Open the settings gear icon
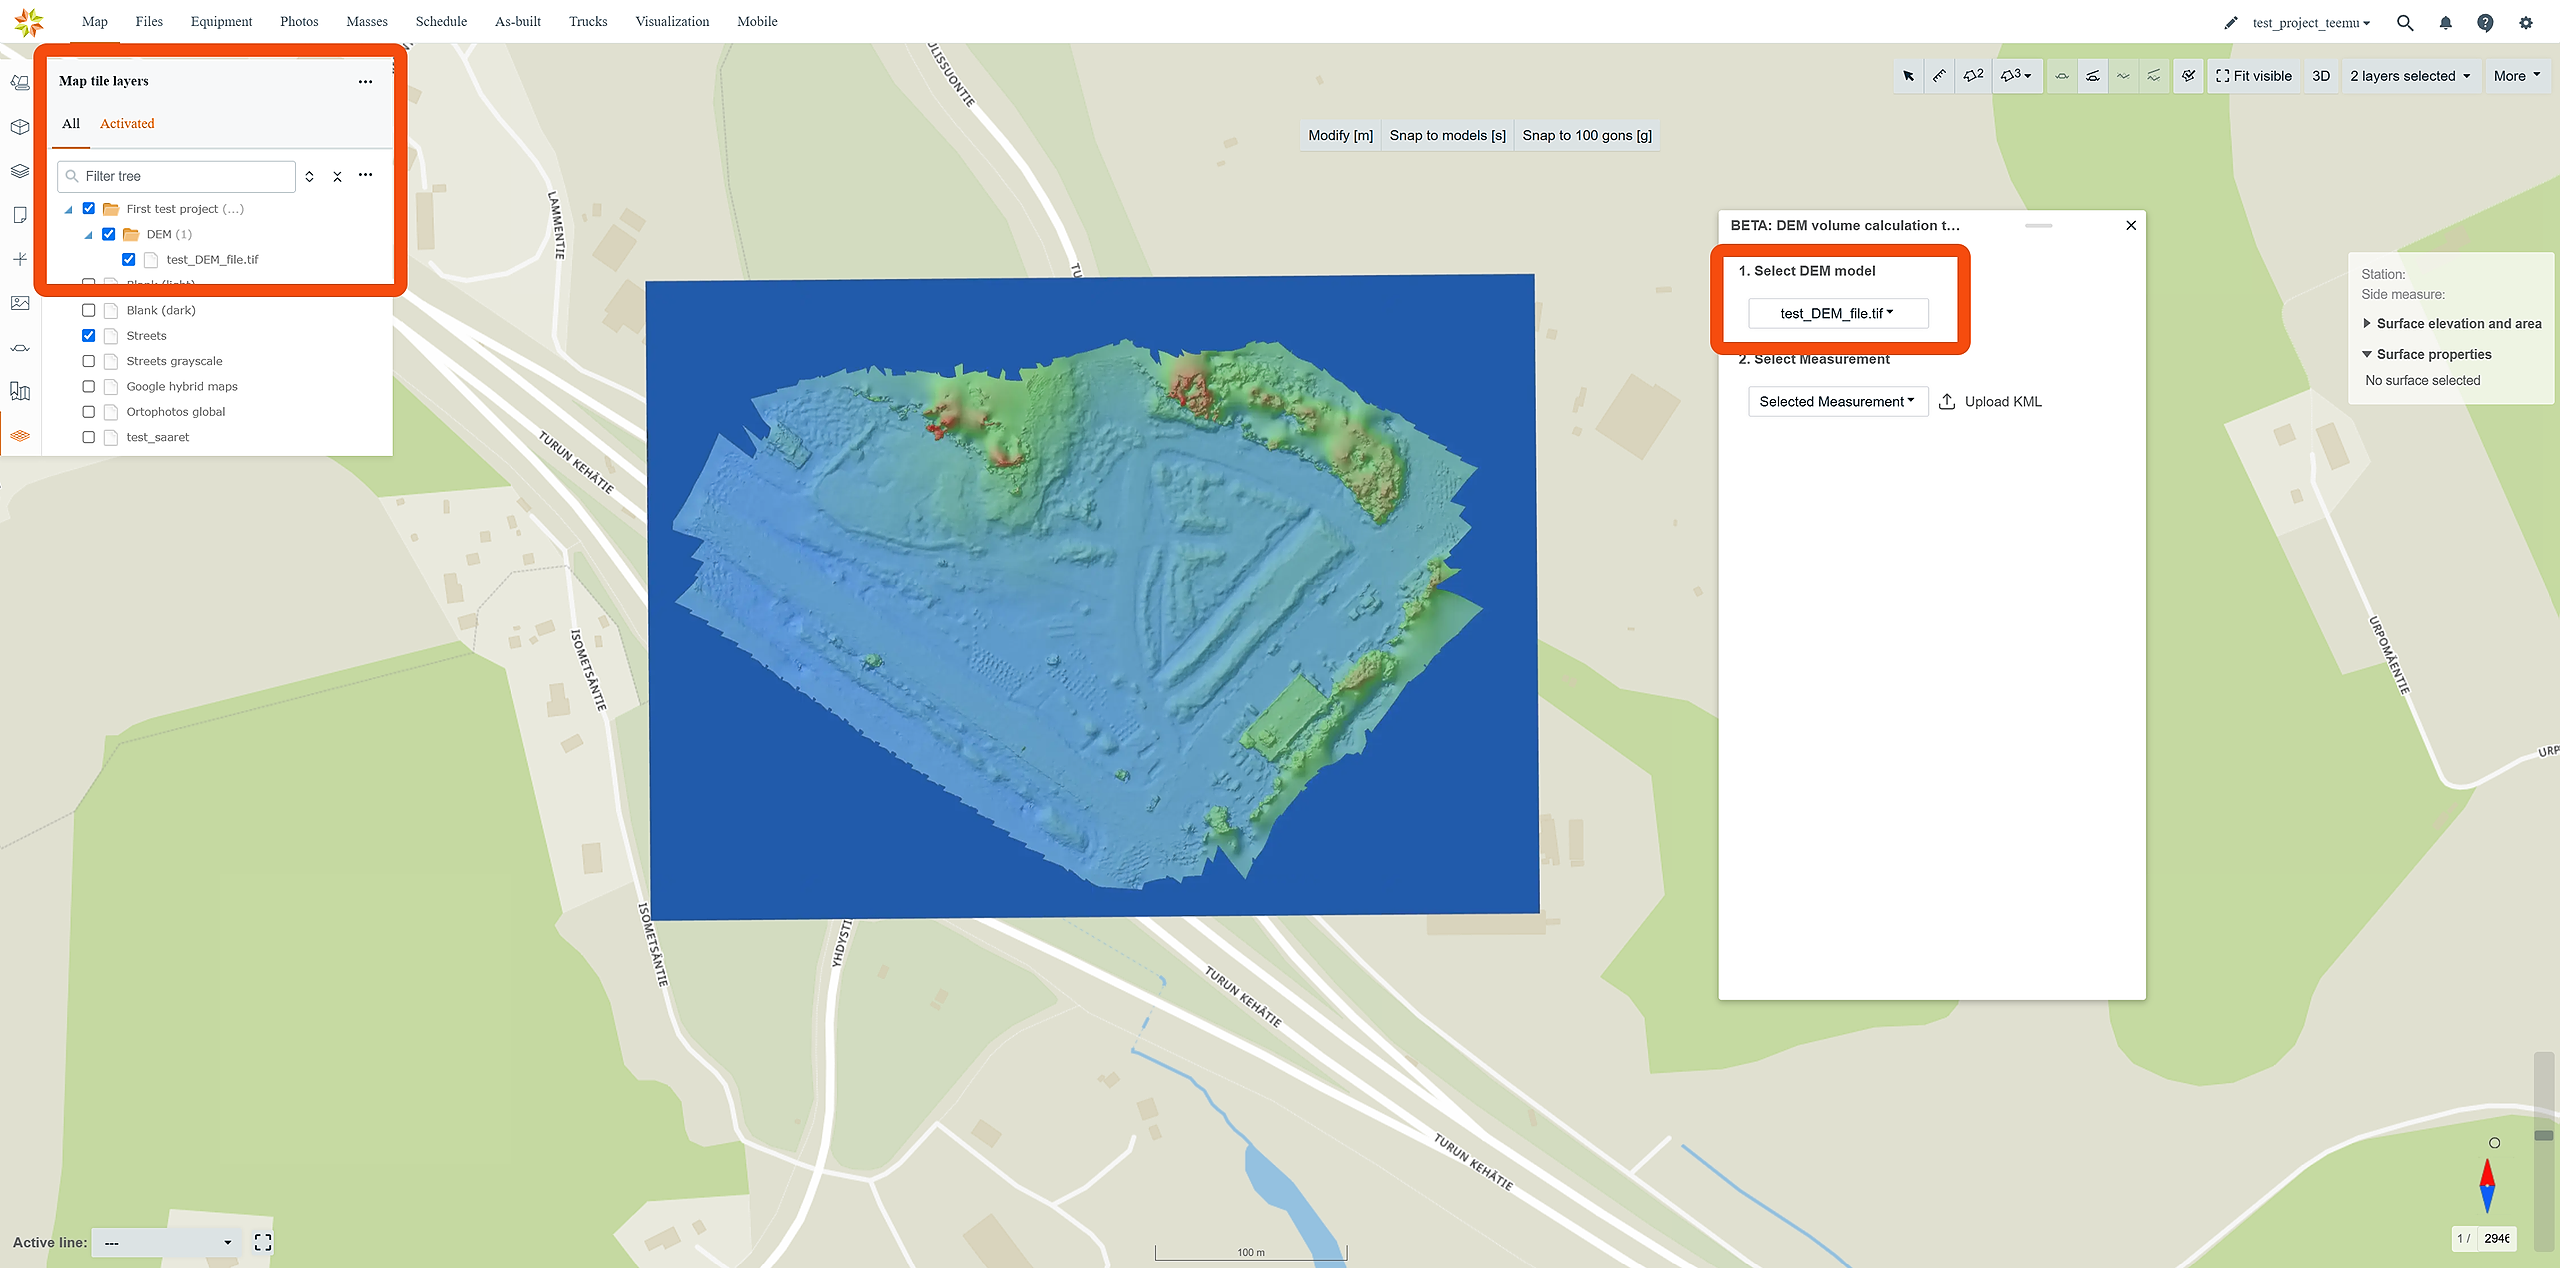This screenshot has height=1268, width=2560. tap(2526, 23)
